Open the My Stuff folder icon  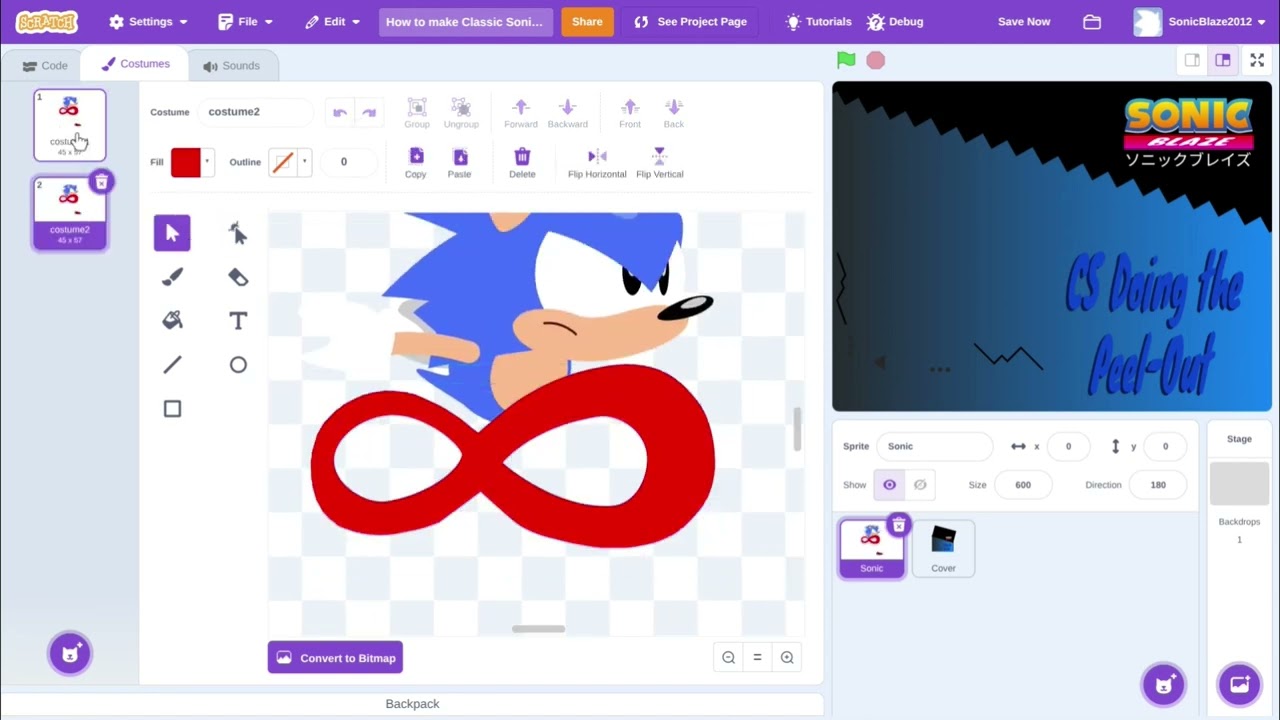pyautogui.click(x=1092, y=22)
